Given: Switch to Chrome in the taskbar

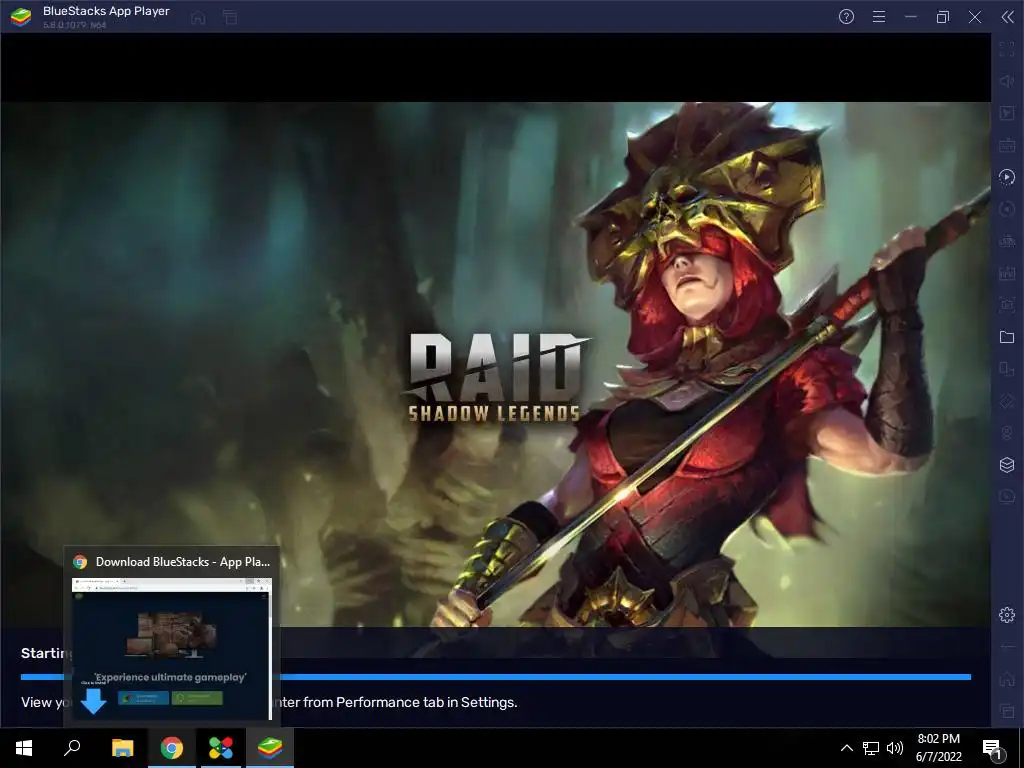Looking at the screenshot, I should tap(172, 748).
